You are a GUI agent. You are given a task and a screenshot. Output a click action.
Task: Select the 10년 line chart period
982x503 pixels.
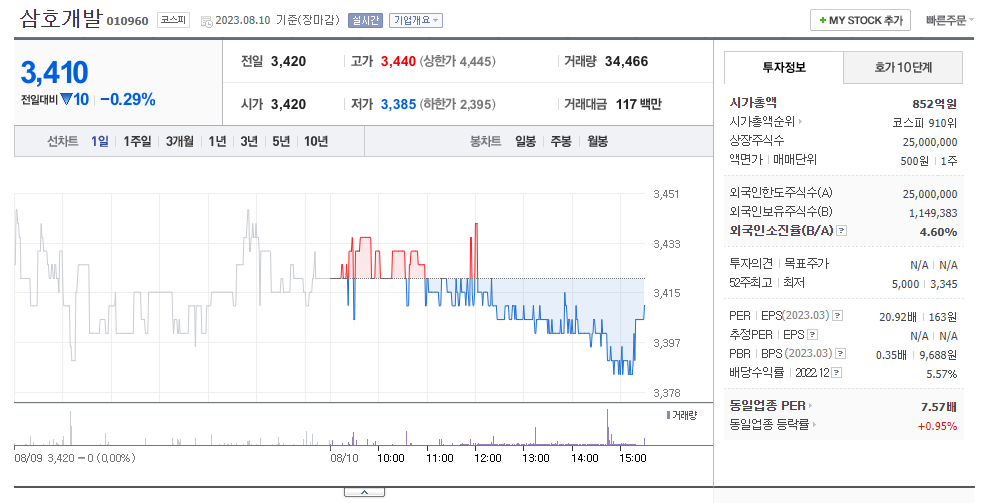point(316,142)
